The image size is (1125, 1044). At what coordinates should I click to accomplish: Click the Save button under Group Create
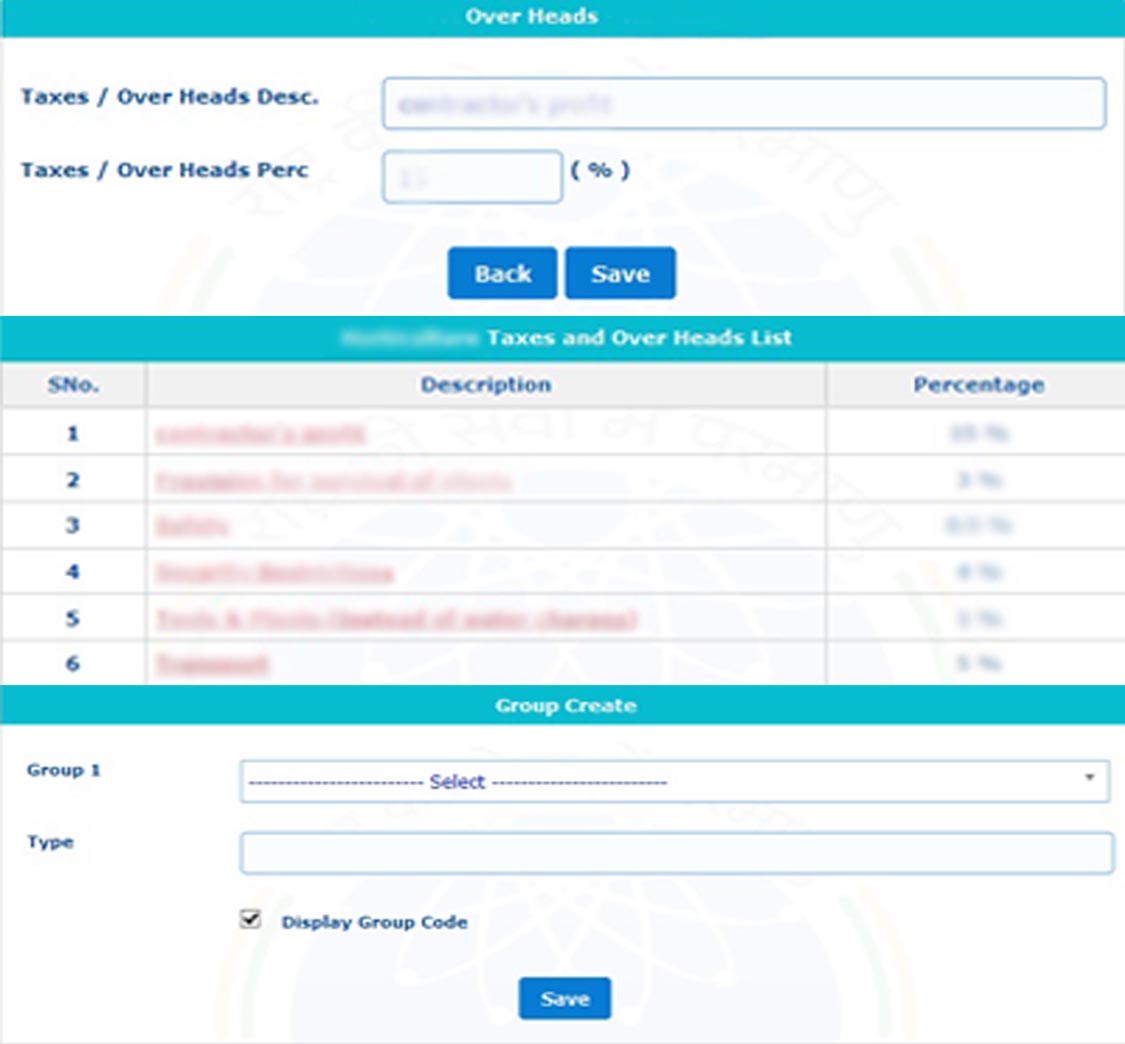564,999
